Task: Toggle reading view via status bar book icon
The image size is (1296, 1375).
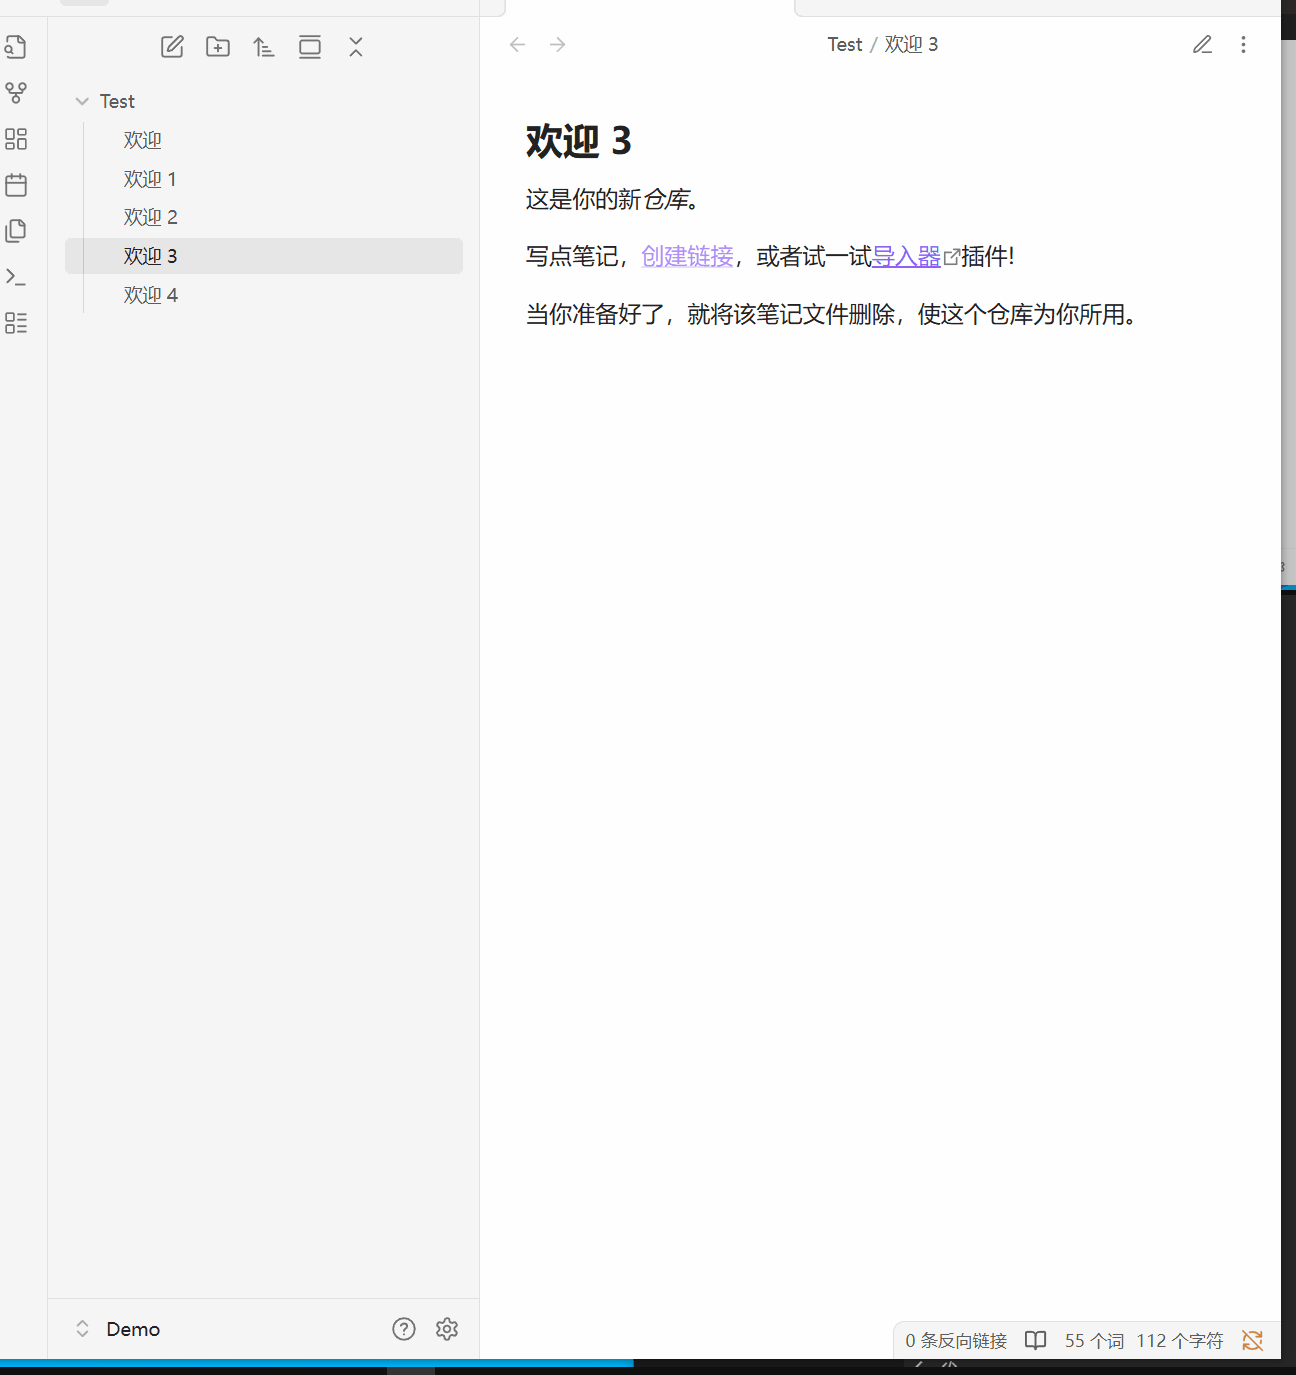Action: coord(1036,1341)
